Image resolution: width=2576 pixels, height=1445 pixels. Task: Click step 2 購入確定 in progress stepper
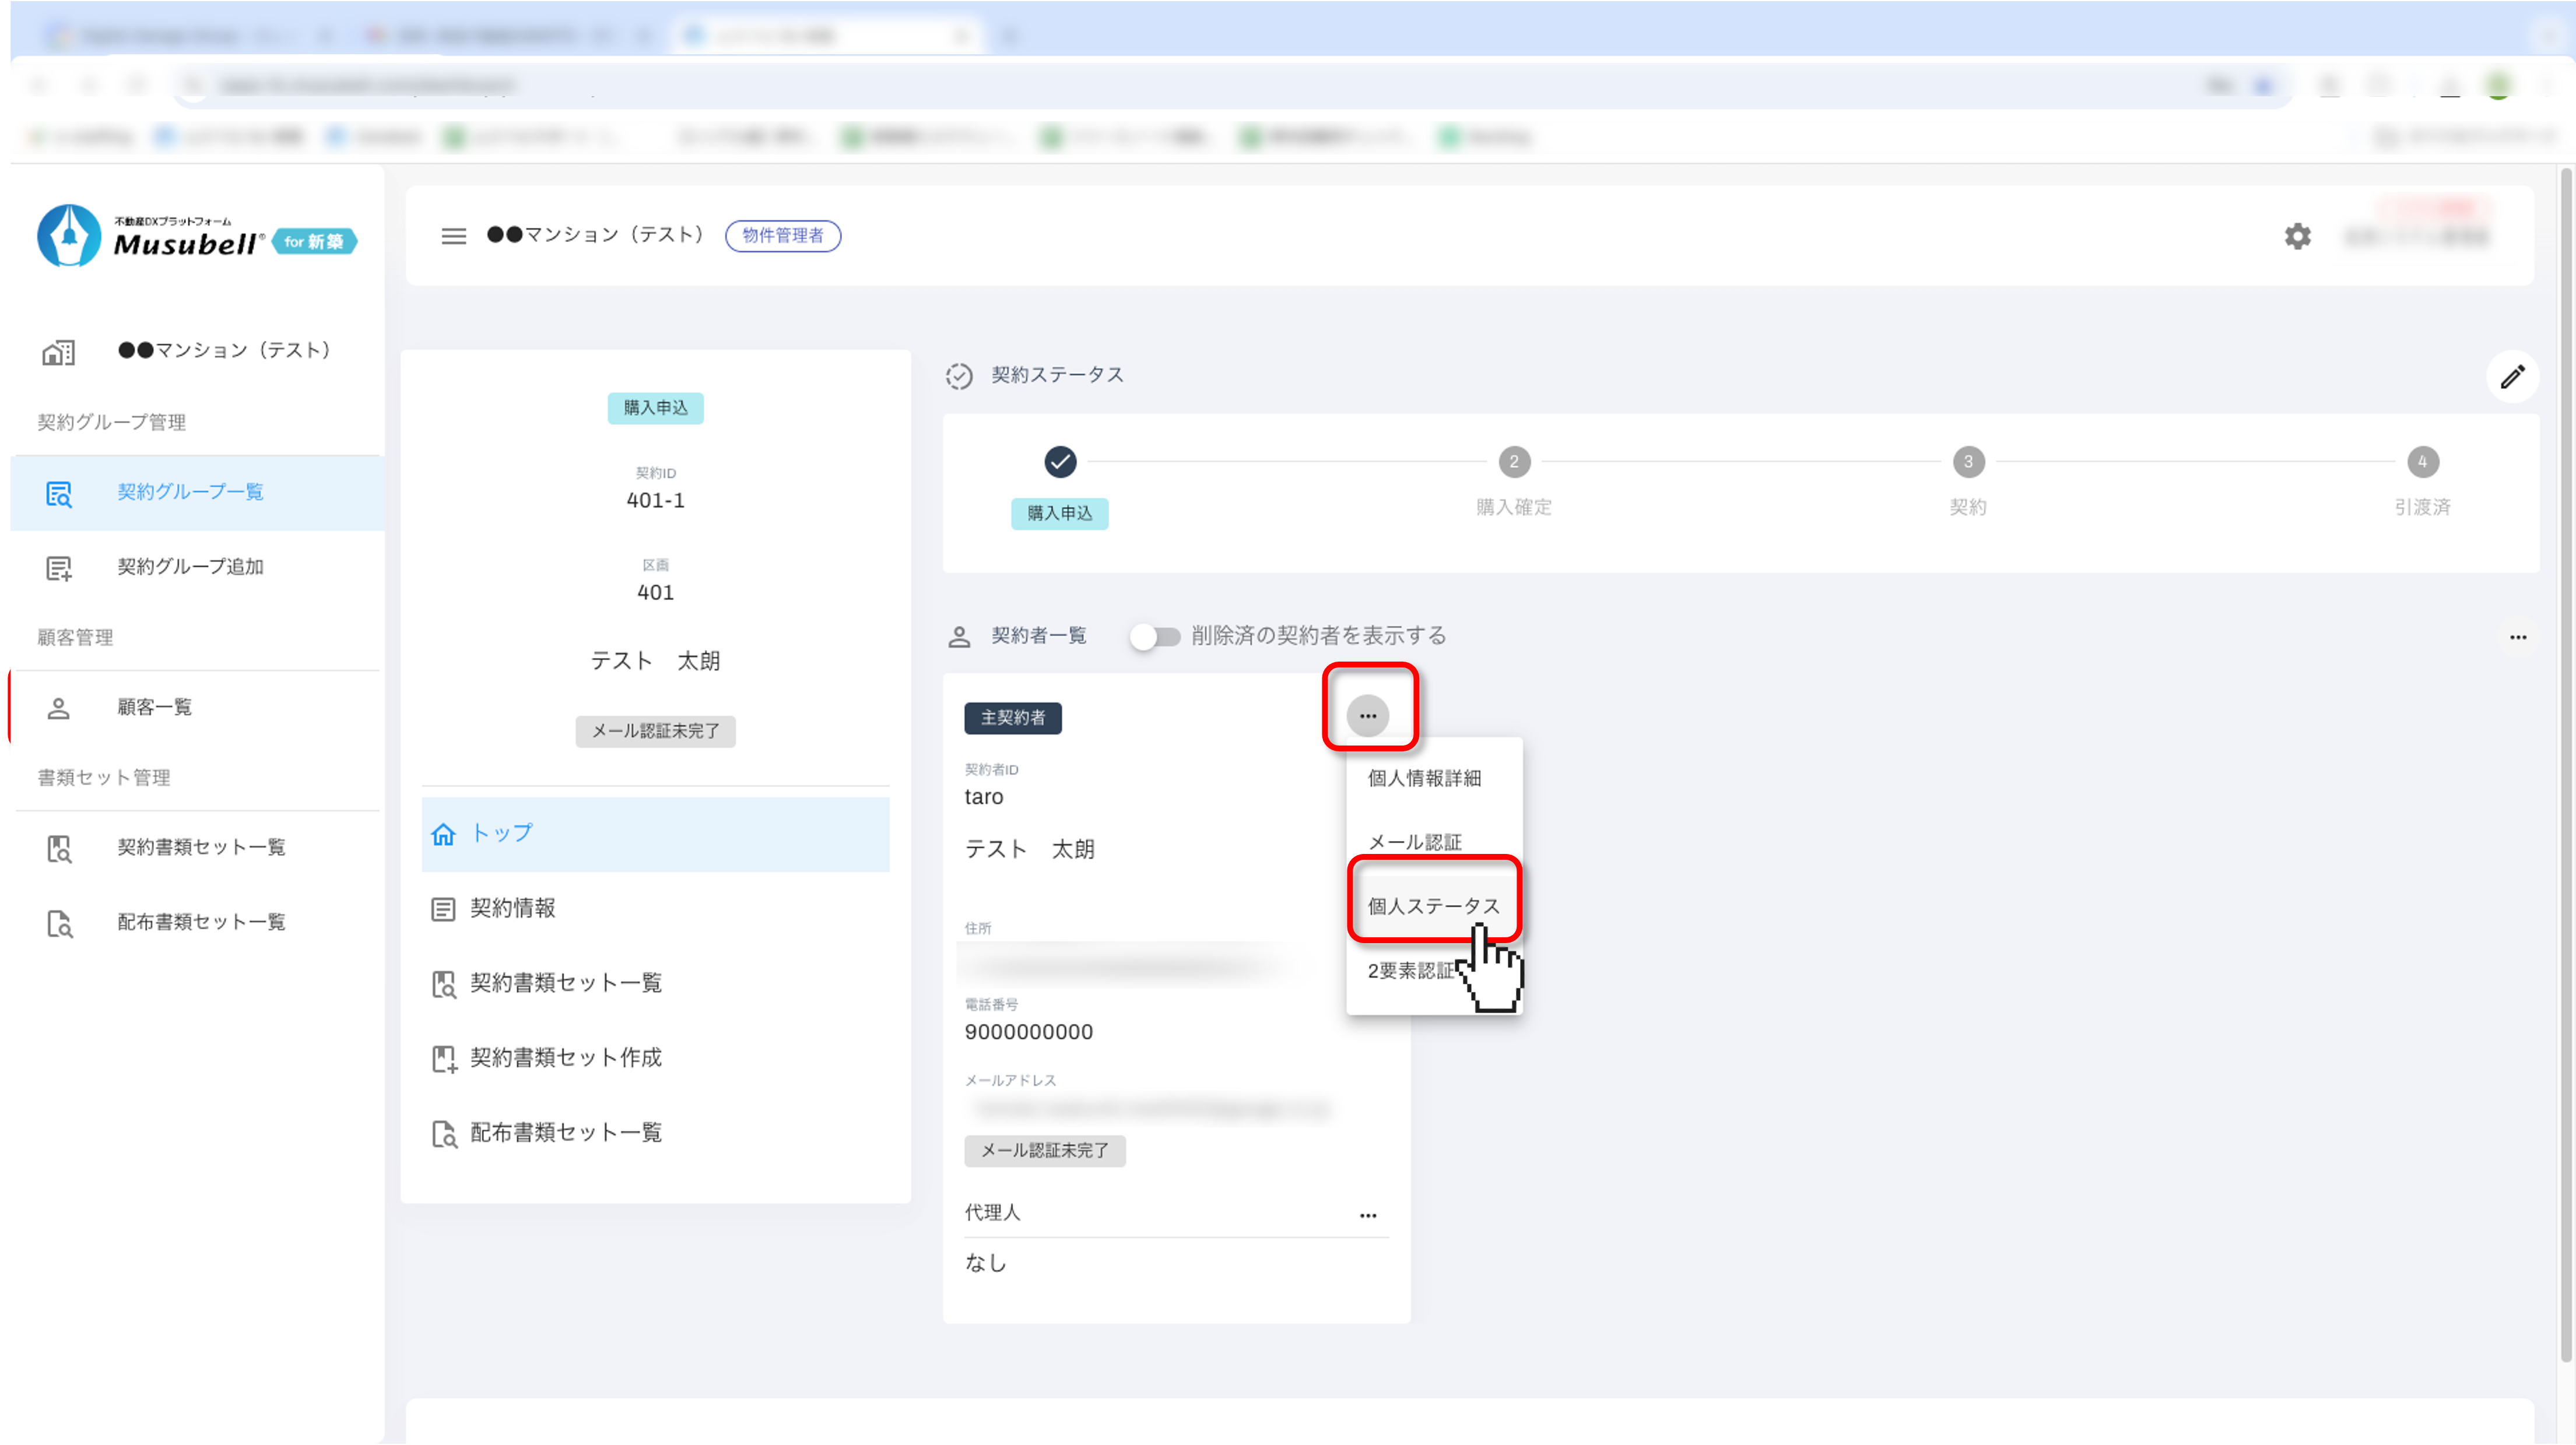(x=1513, y=462)
